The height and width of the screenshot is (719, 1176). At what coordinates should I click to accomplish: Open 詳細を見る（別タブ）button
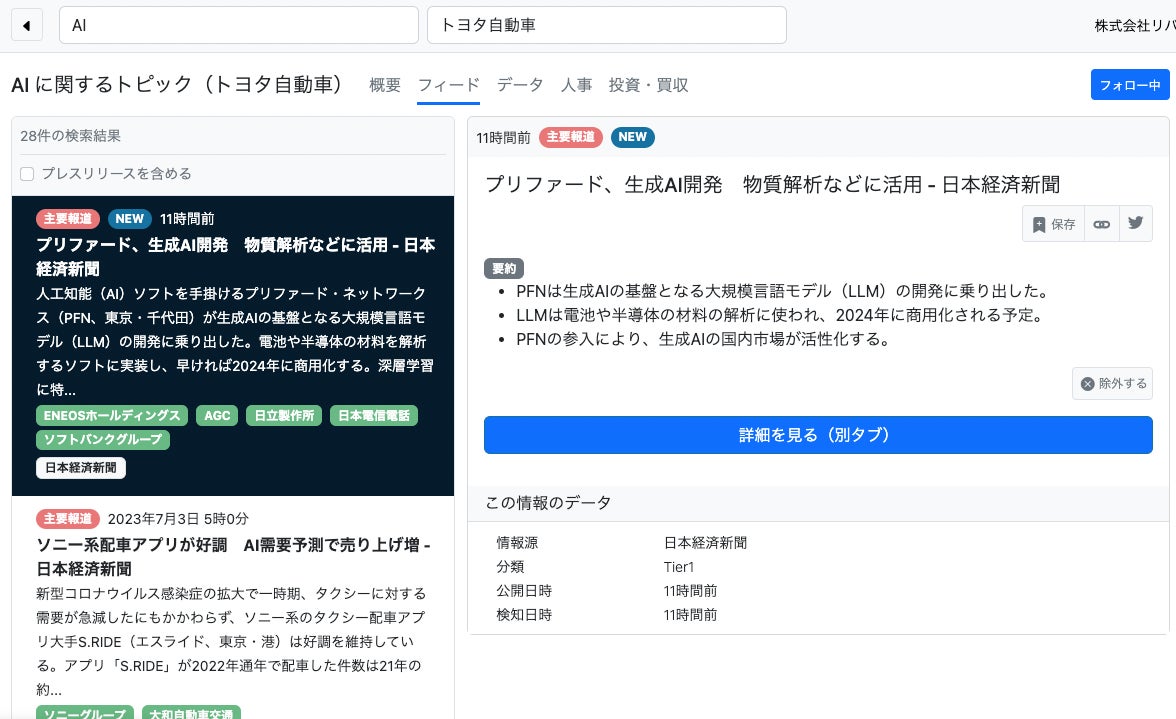click(818, 435)
